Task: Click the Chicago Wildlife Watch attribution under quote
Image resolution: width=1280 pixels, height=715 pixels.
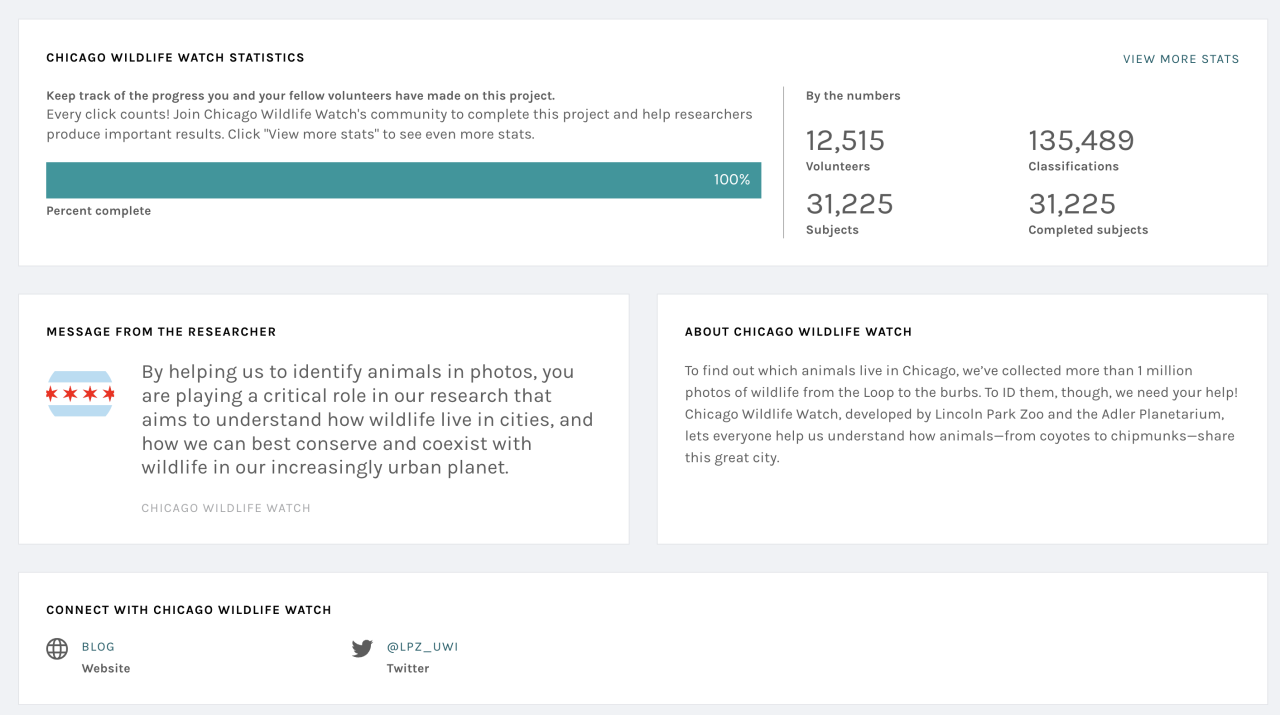Action: [226, 508]
